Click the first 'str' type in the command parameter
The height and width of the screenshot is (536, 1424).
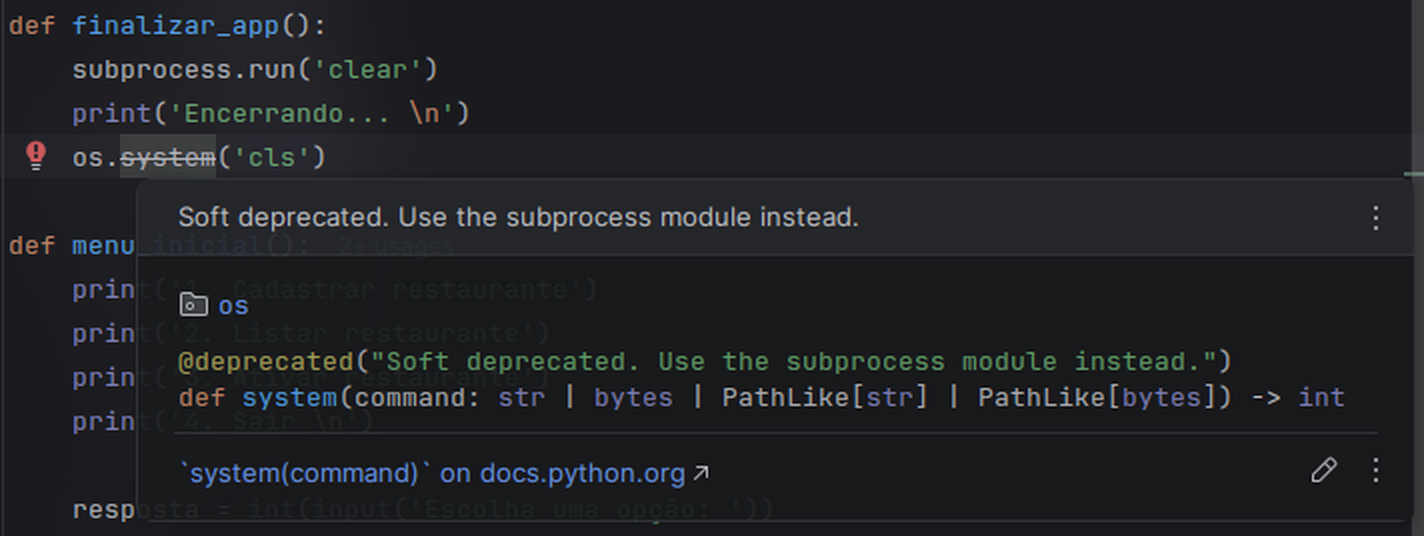(x=522, y=397)
